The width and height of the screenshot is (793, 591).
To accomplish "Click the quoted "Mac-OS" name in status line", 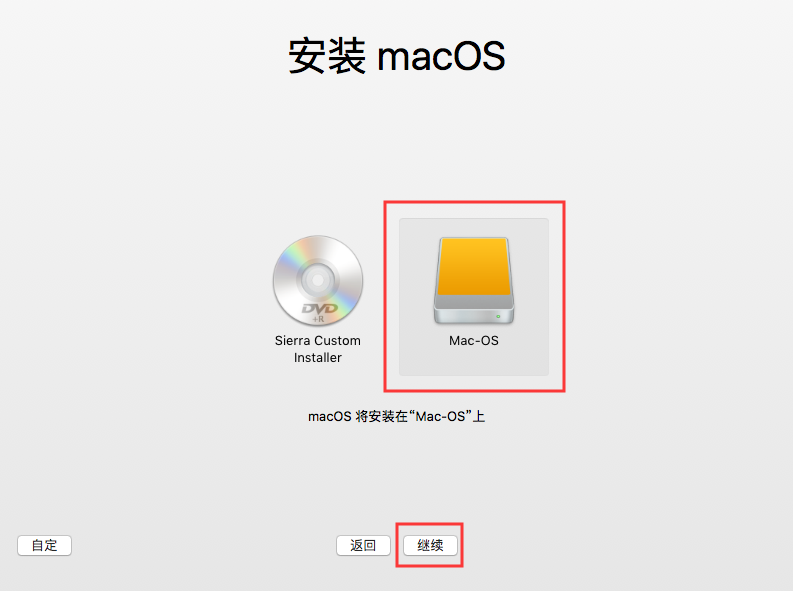I will (x=440, y=417).
